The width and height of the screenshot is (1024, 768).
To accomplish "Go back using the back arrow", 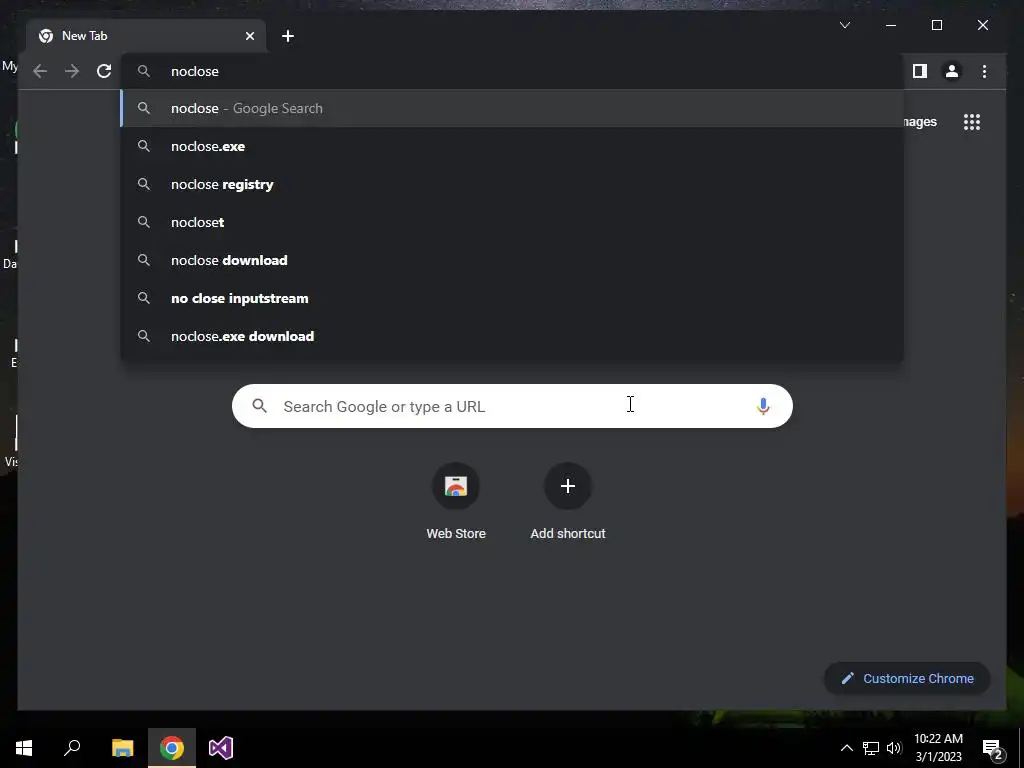I will click(40, 71).
